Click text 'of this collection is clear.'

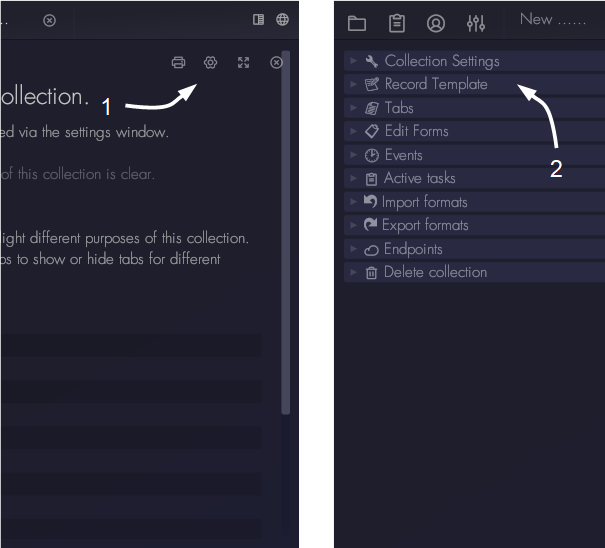[78, 174]
